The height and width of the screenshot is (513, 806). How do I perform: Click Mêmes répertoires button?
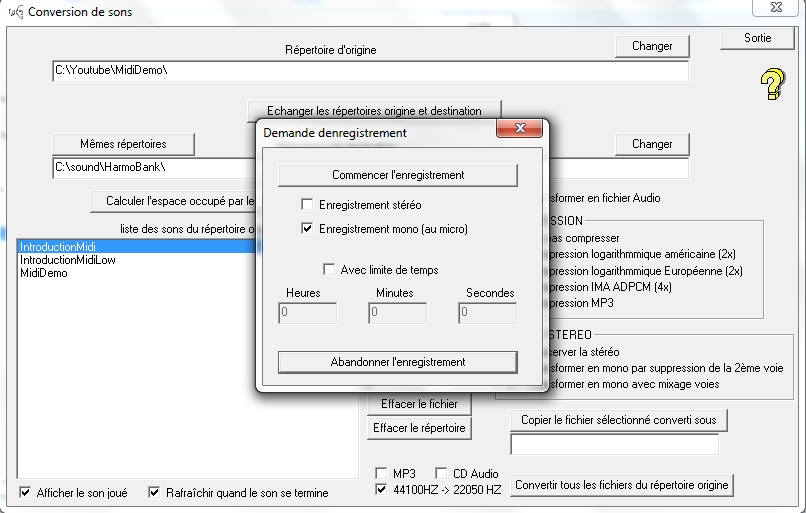click(123, 144)
